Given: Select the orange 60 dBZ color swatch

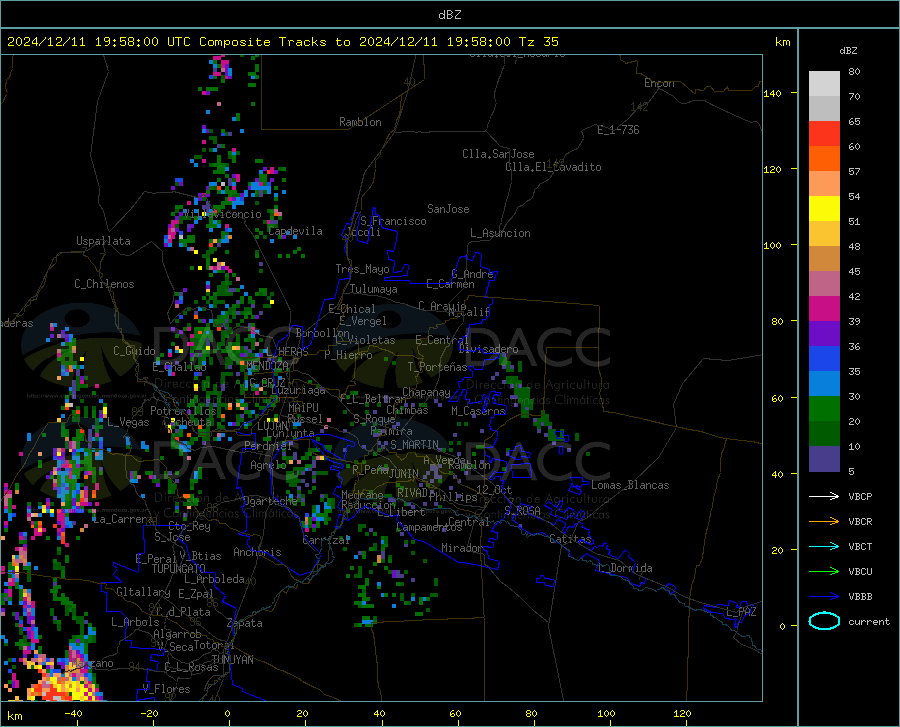Looking at the screenshot, I should pyautogui.click(x=824, y=159).
